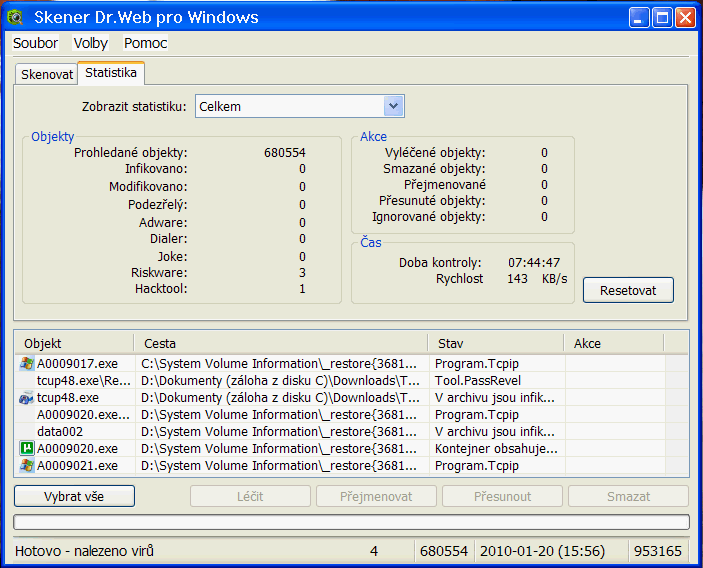Click the Resetovat button
This screenshot has width=703, height=568.
coord(628,291)
